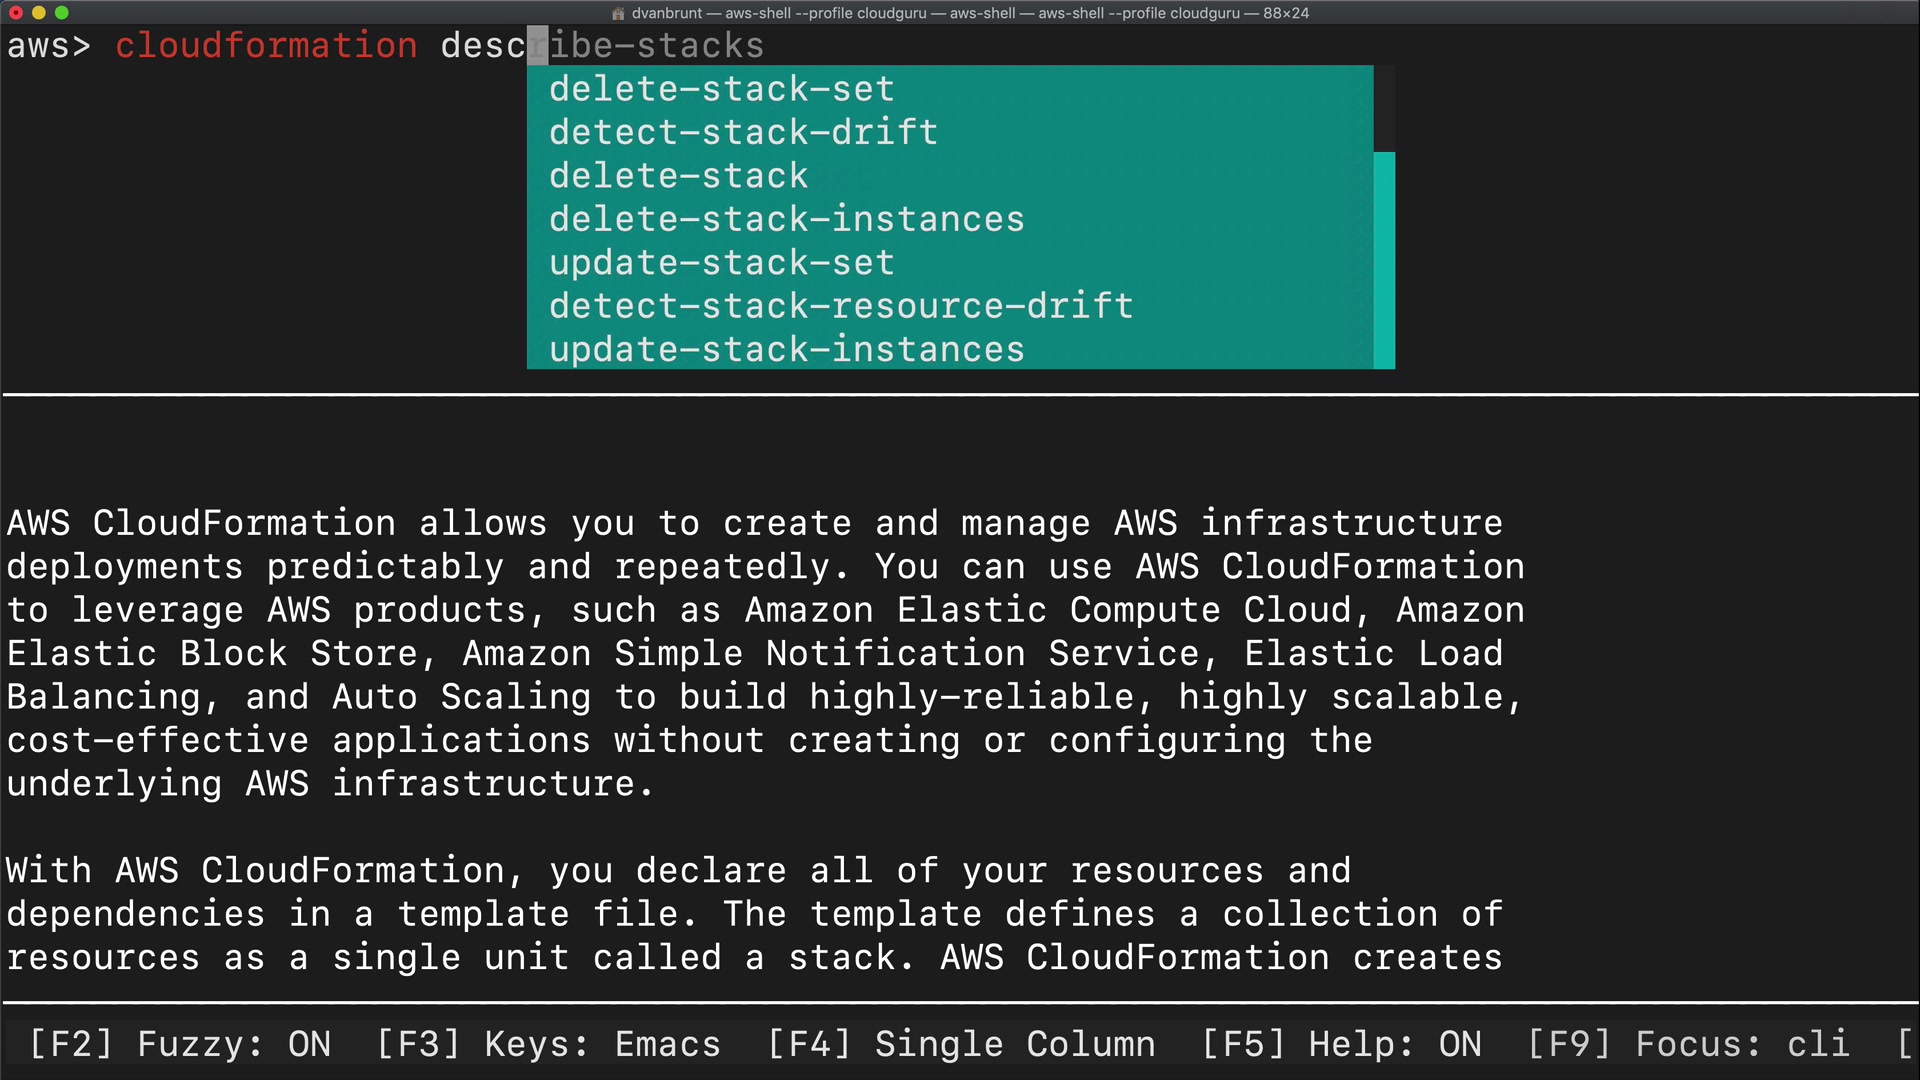This screenshot has width=1920, height=1080.
Task: Click the home folder icon in title bar
Action: click(x=618, y=13)
